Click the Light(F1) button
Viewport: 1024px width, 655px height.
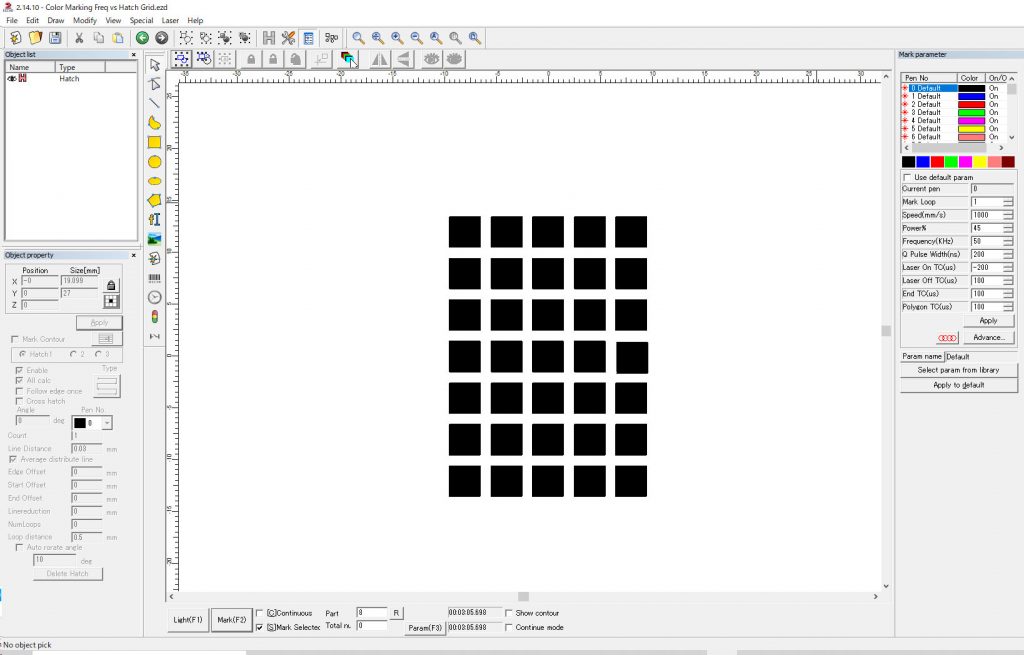coord(188,620)
